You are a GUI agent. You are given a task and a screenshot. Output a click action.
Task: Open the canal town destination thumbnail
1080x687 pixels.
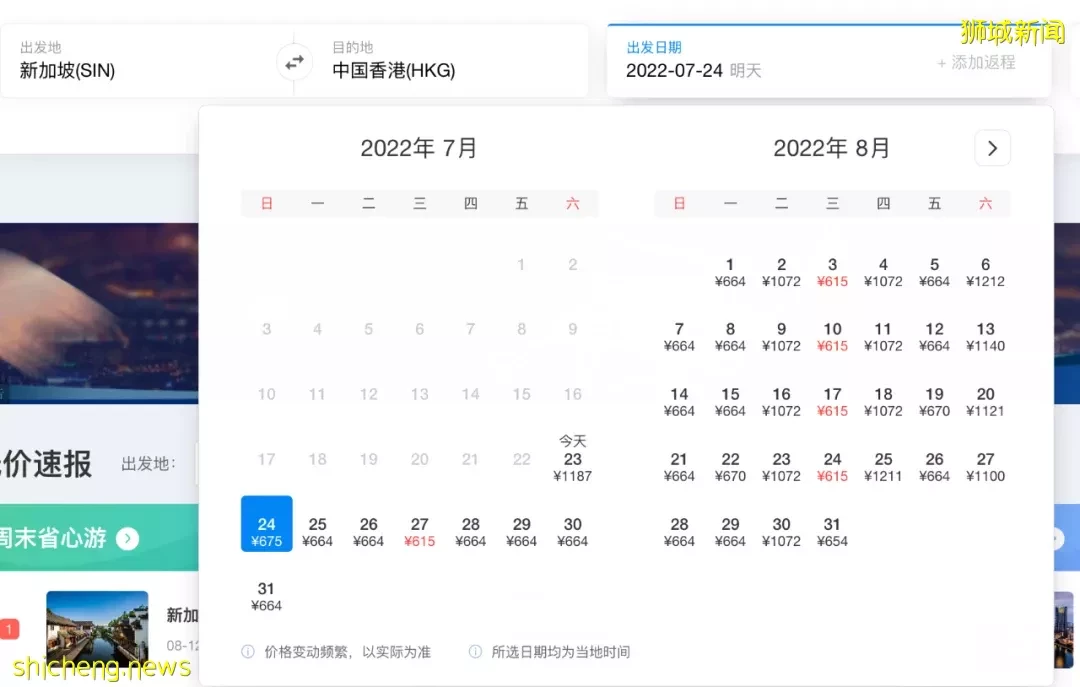coord(97,627)
